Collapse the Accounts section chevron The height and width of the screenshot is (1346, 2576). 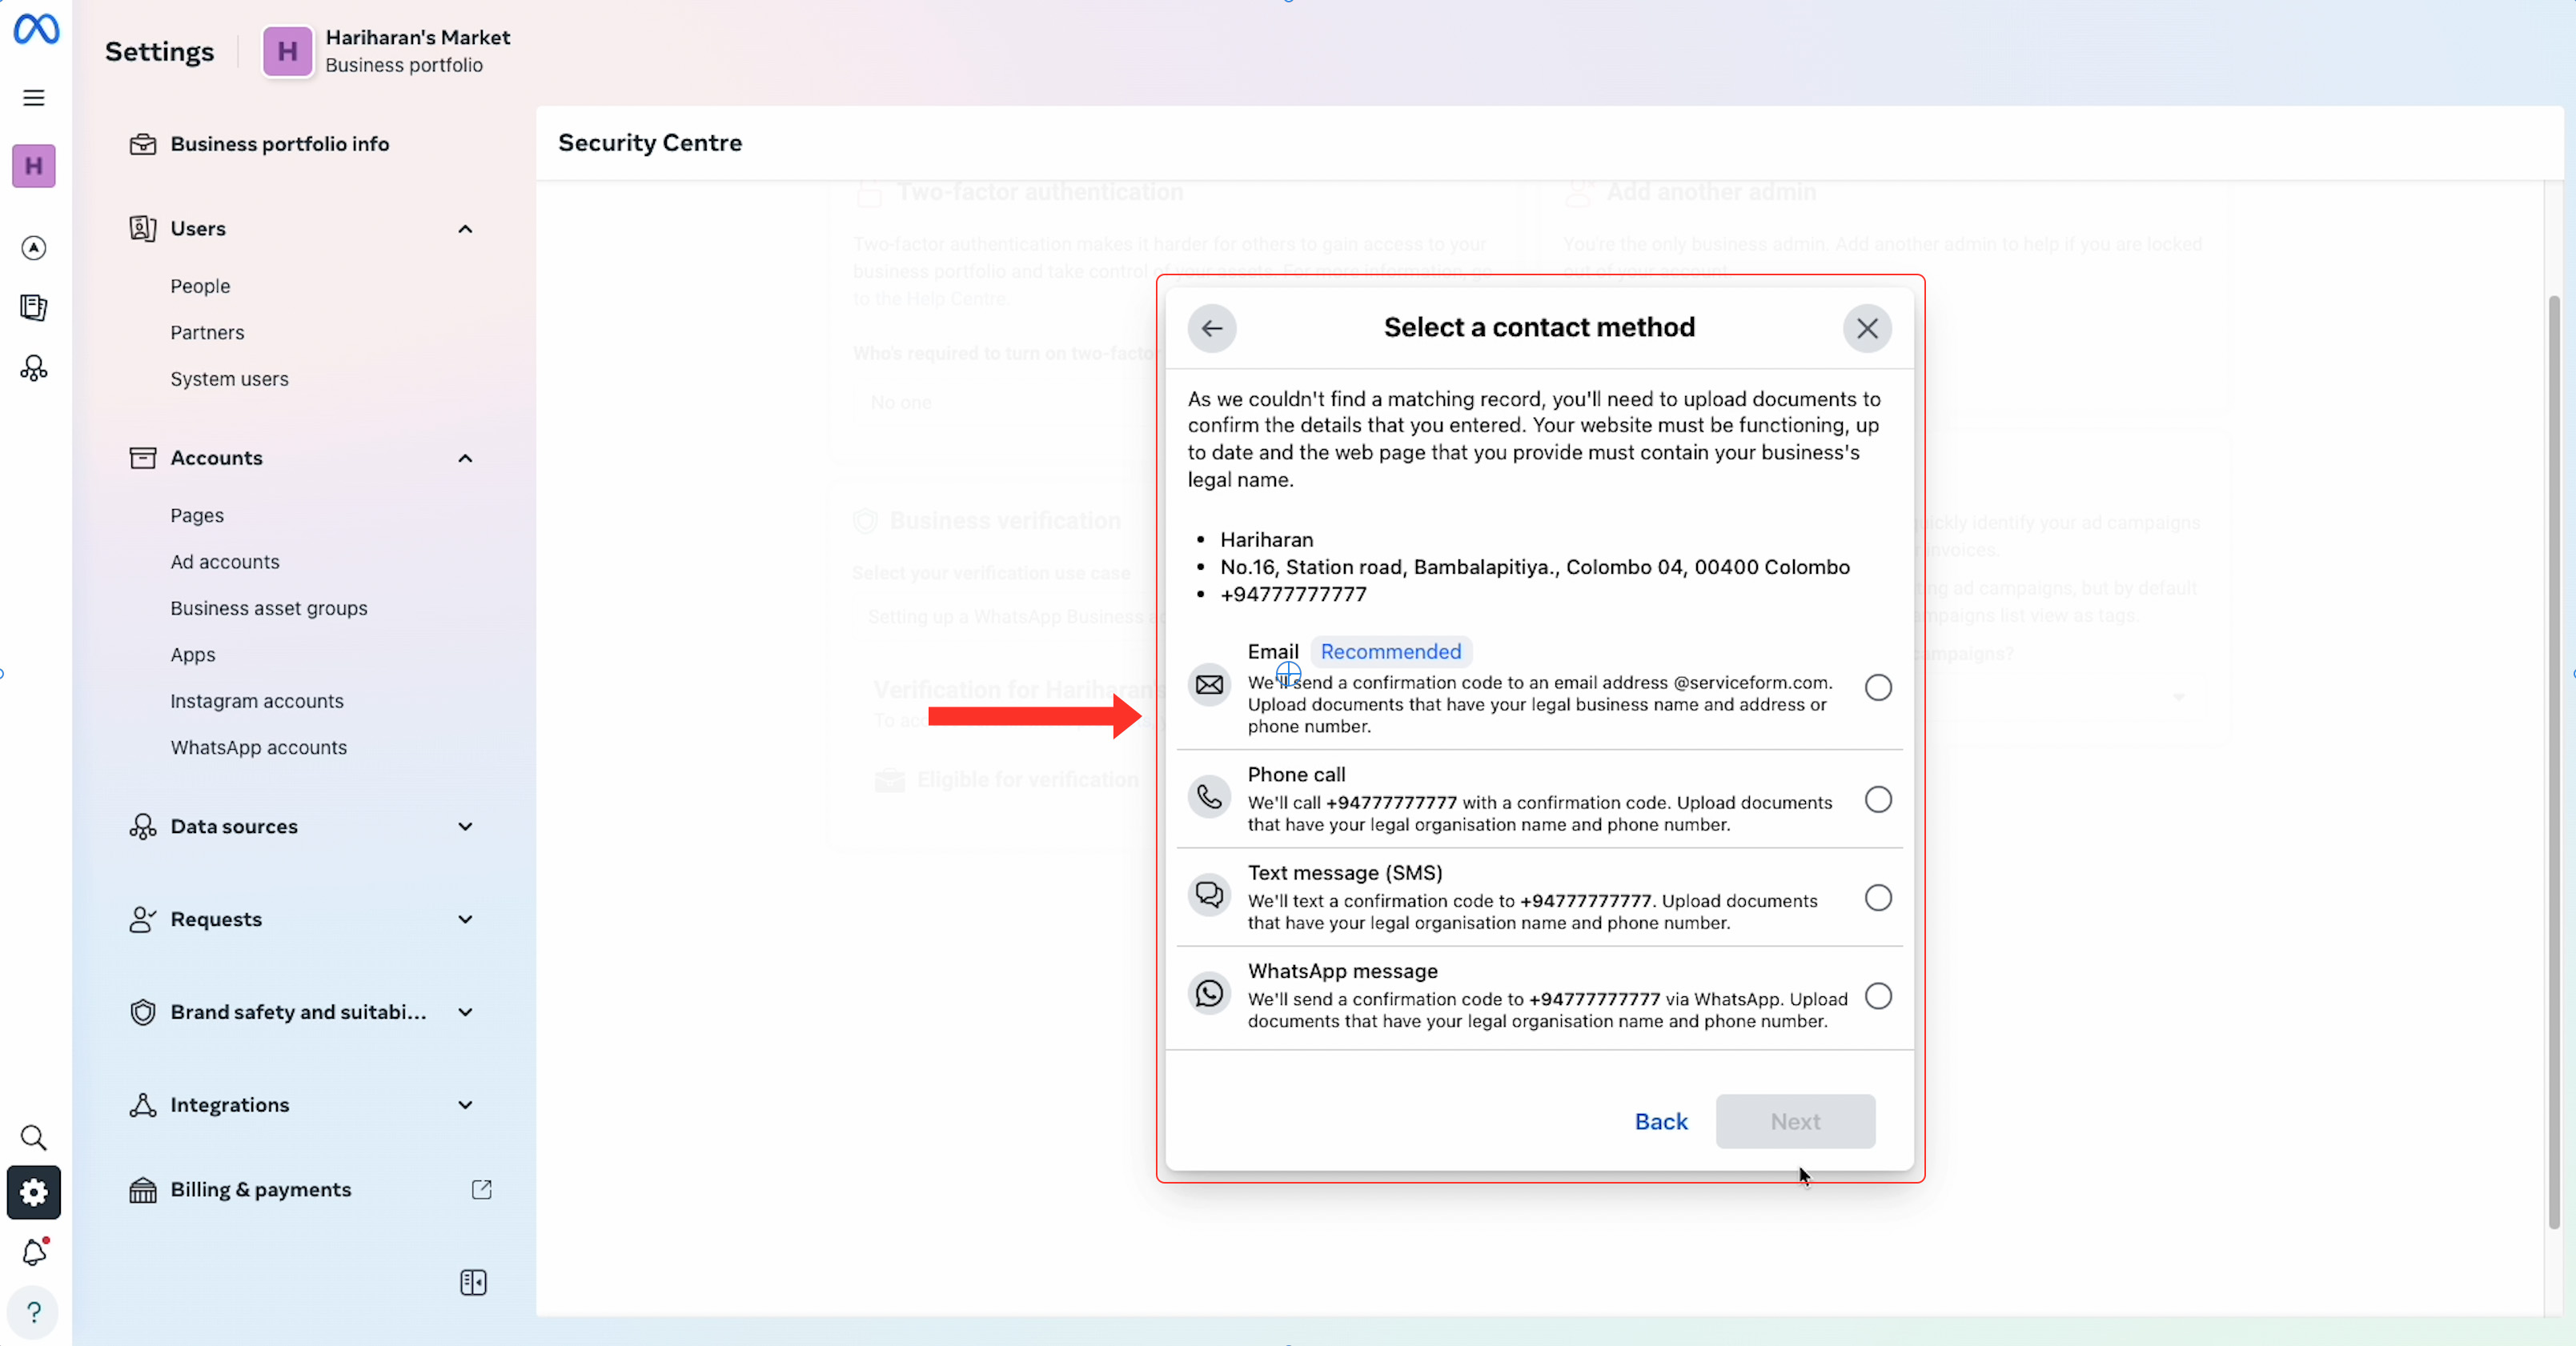(x=465, y=458)
